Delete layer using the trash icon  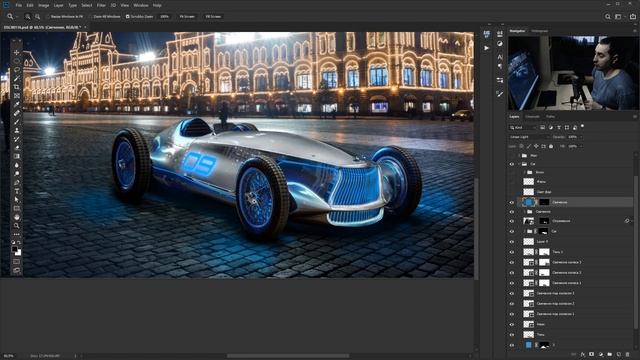628,355
